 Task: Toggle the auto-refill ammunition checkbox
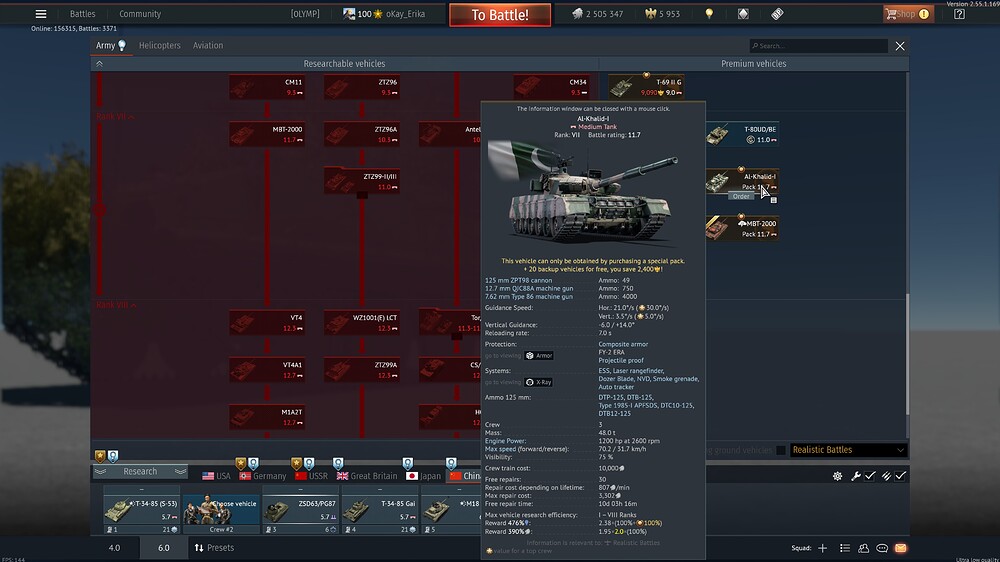(901, 476)
